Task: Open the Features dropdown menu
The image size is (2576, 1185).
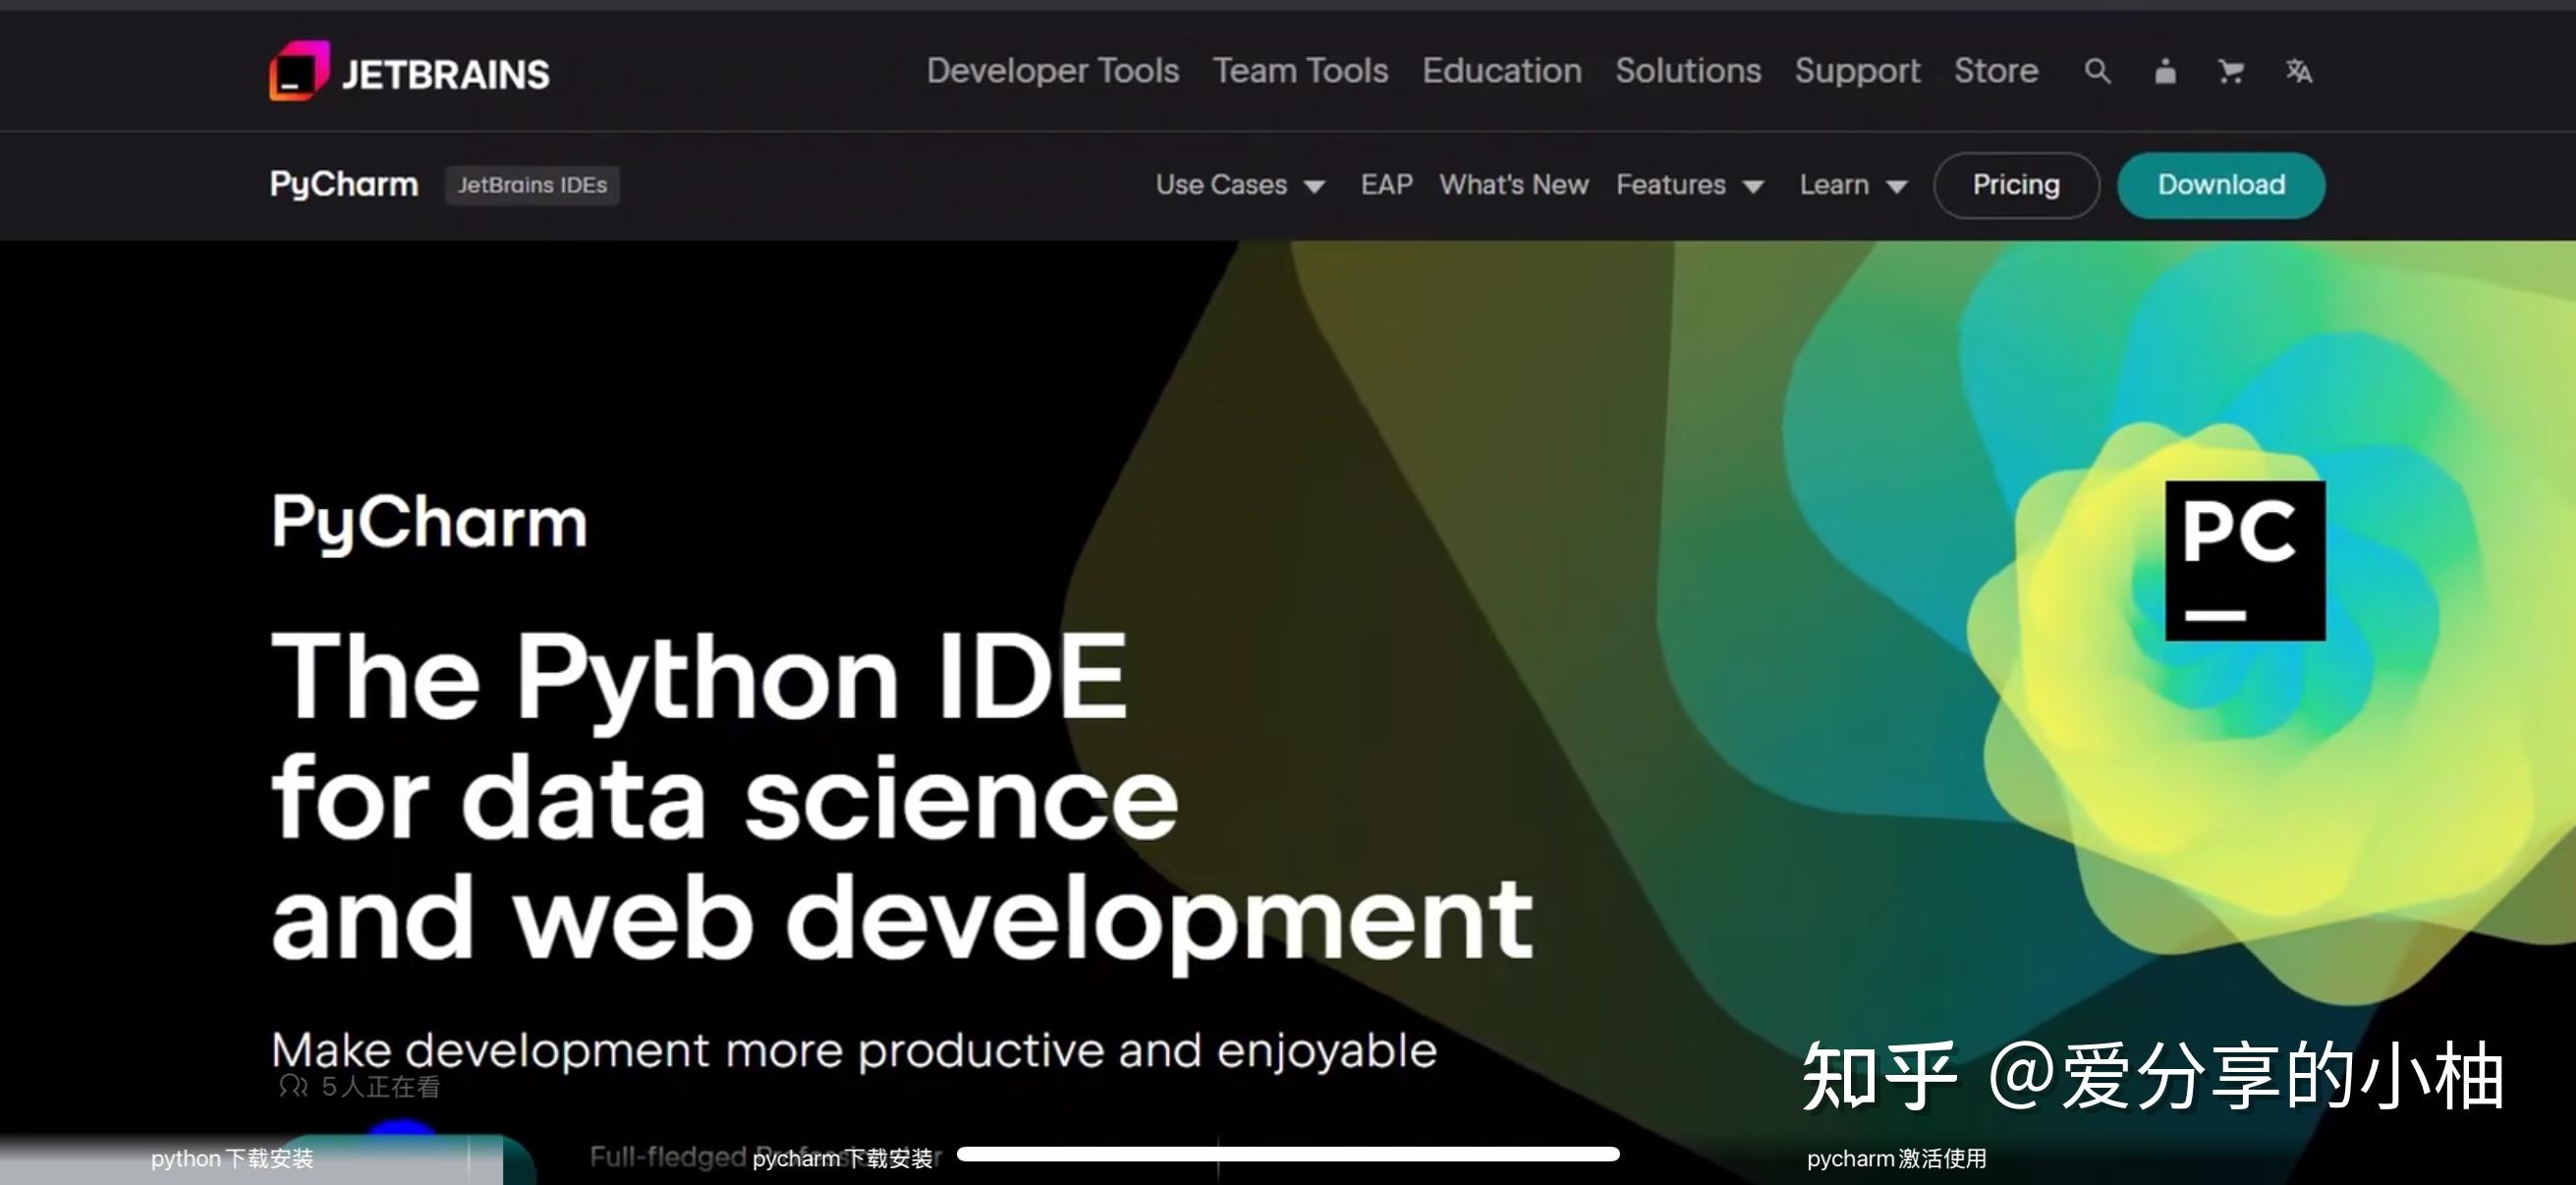Action: [x=1688, y=185]
